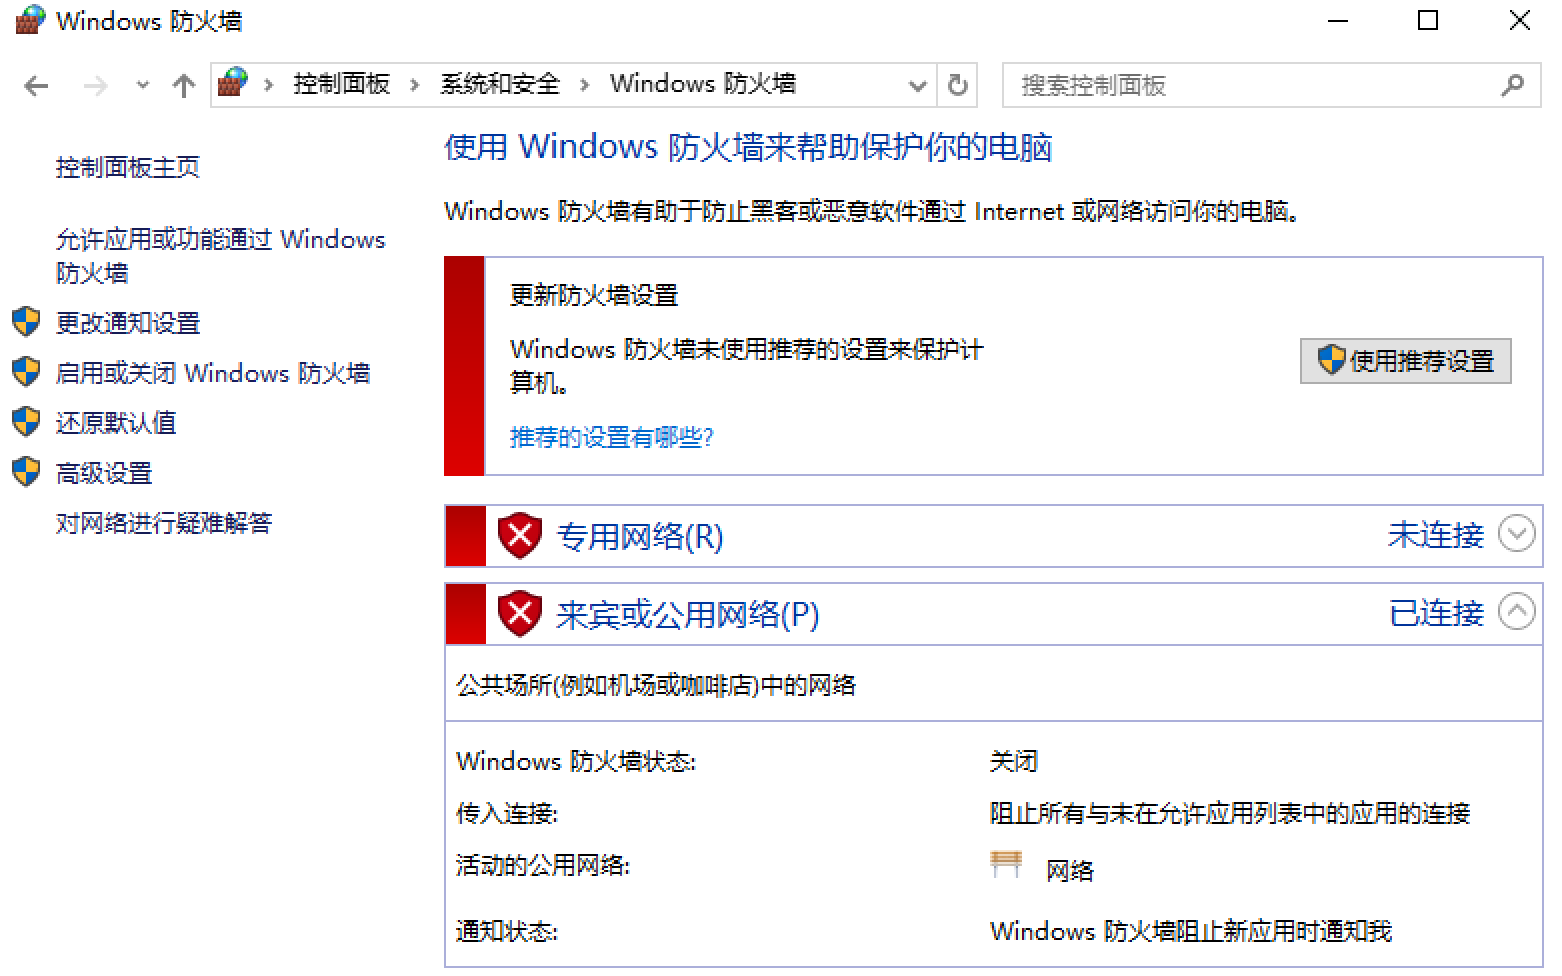
Task: Close the Windows 防火墙 window
Action: tap(1519, 21)
